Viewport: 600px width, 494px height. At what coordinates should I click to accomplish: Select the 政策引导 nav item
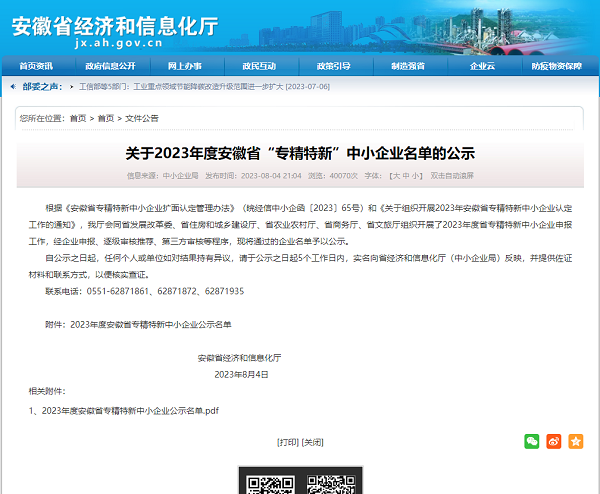(334, 66)
